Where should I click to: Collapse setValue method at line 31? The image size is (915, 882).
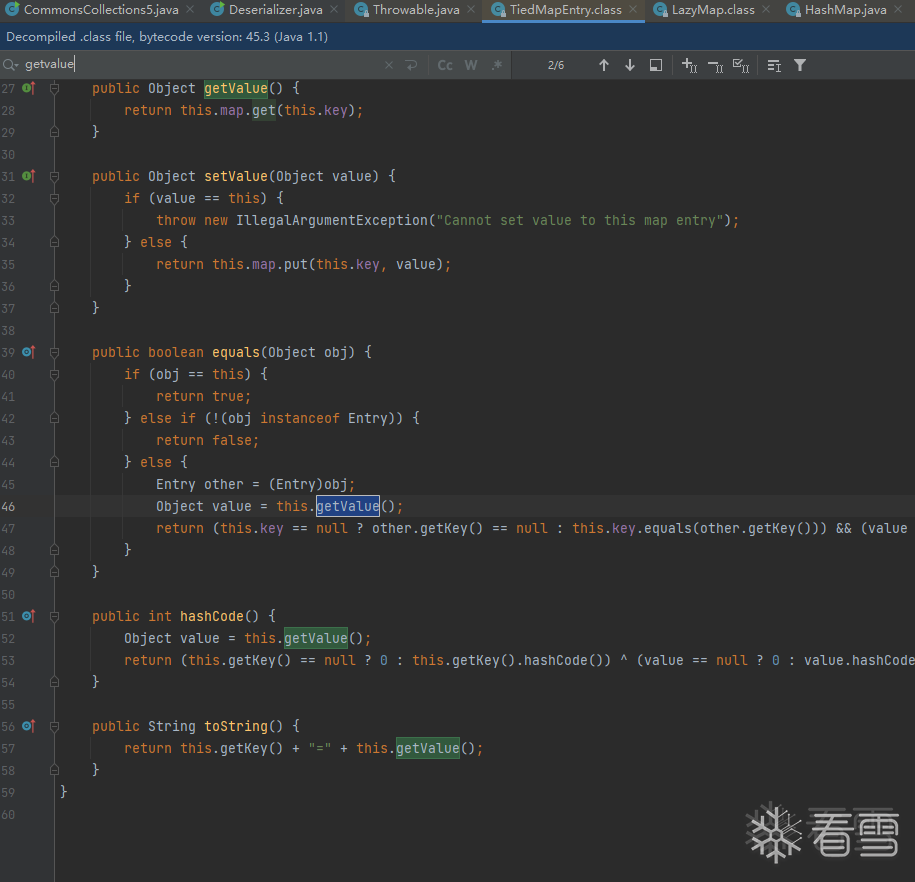54,176
